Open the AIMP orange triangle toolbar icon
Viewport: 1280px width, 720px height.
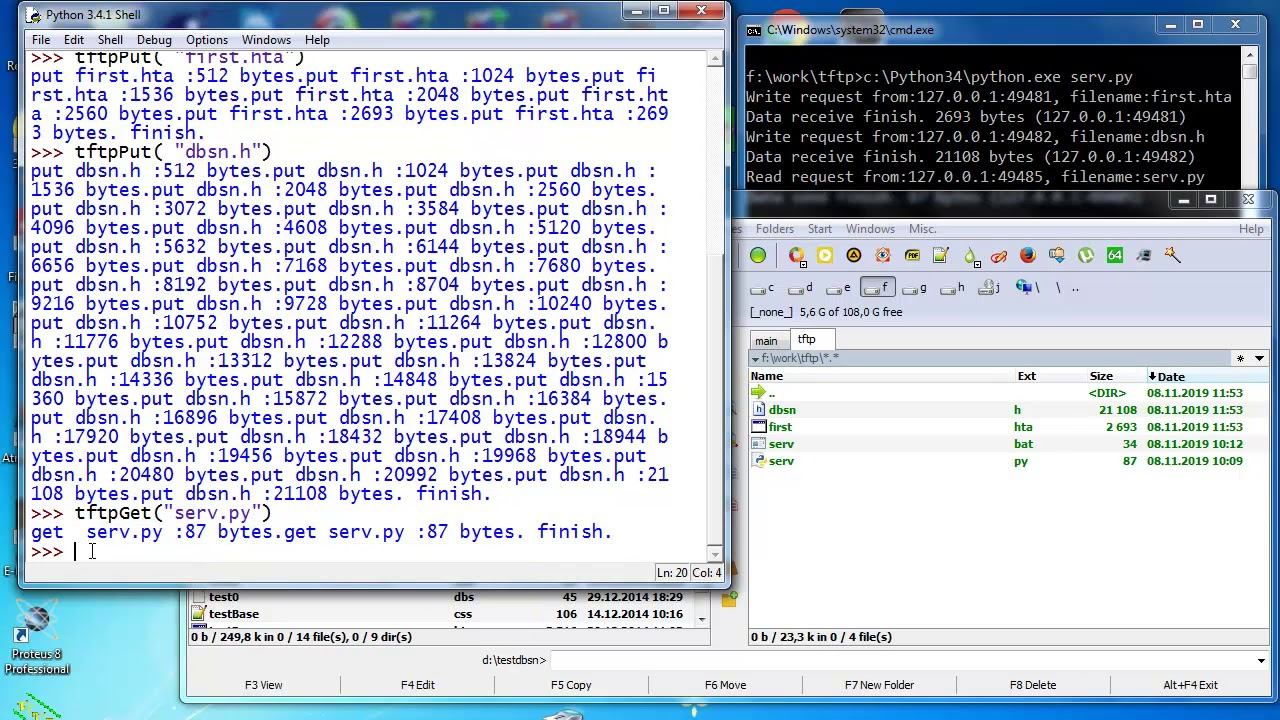[854, 256]
